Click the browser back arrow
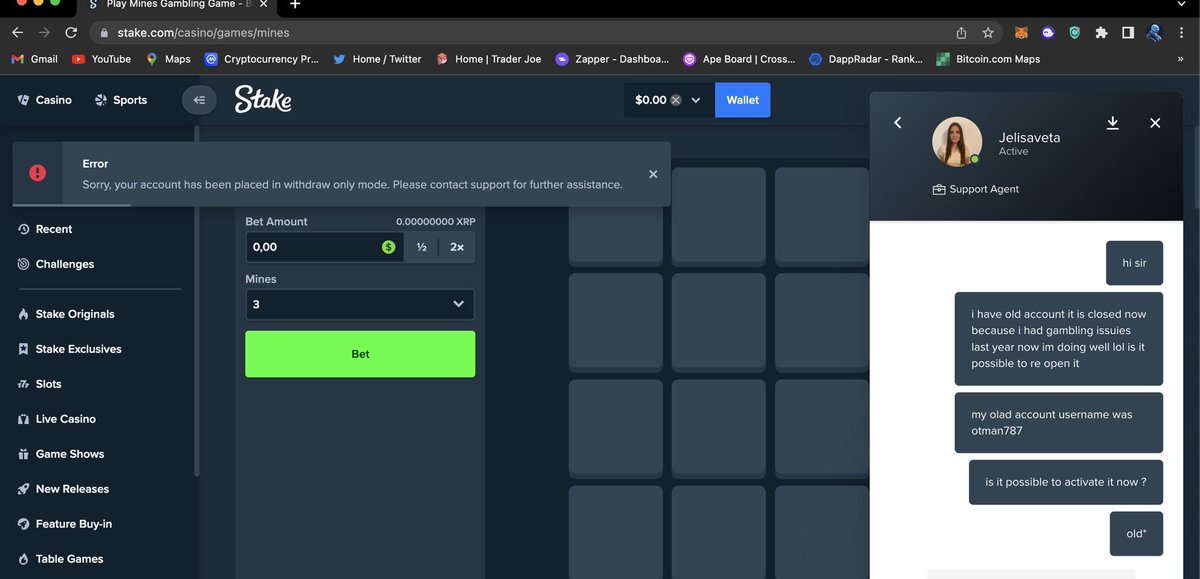1200x579 pixels. [17, 32]
